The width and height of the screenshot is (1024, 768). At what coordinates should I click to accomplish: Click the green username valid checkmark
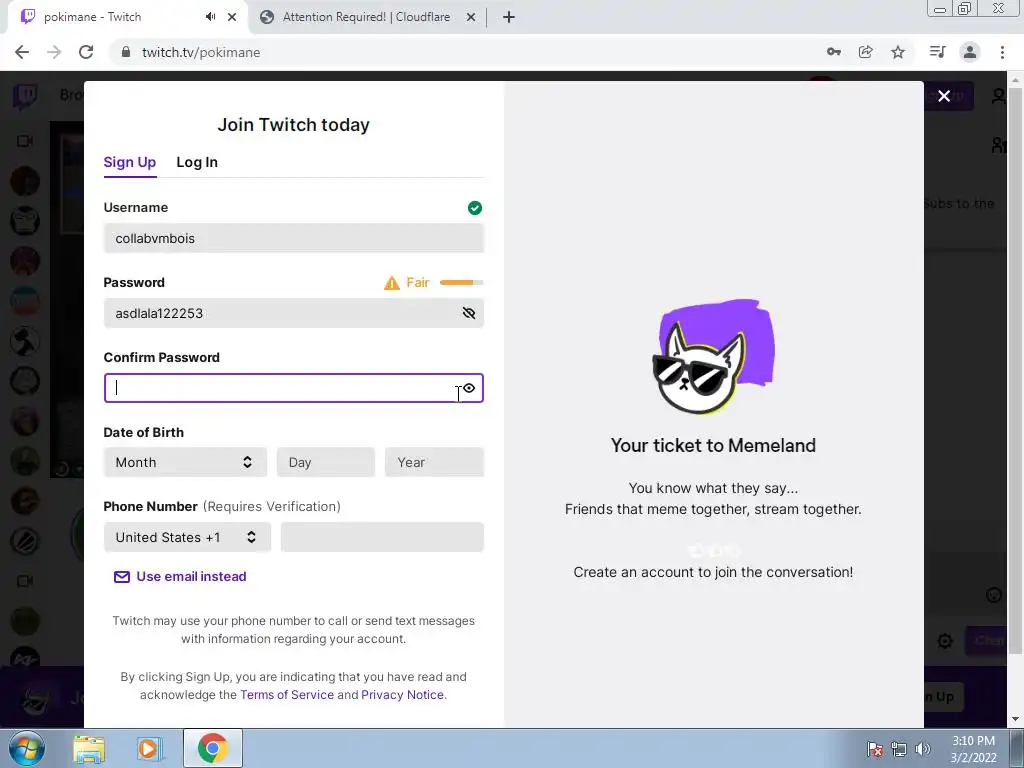click(x=475, y=208)
